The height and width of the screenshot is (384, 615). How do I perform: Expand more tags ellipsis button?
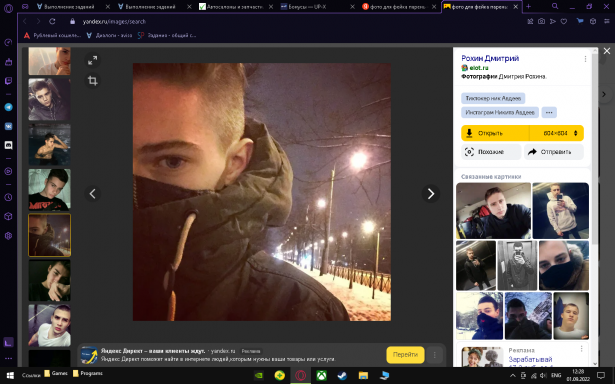[x=549, y=113]
